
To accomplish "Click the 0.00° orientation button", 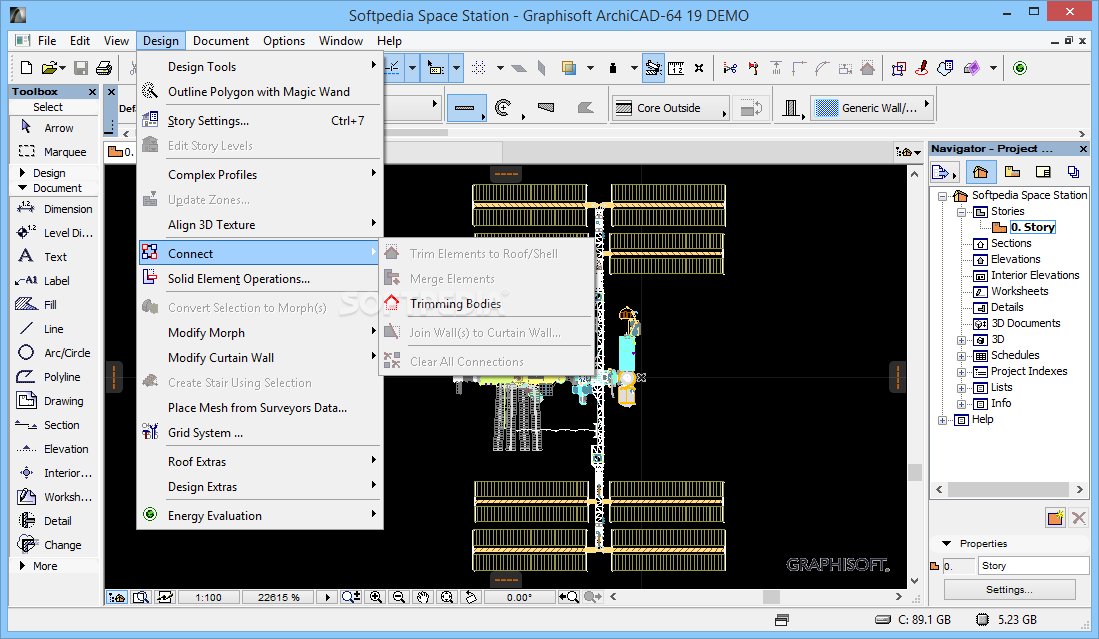I will 519,598.
